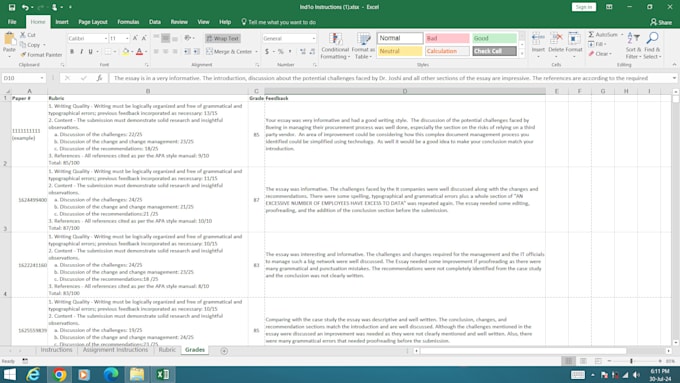This screenshot has width=680, height=383.
Task: Increase indent in Alignment group
Action: coord(196,52)
